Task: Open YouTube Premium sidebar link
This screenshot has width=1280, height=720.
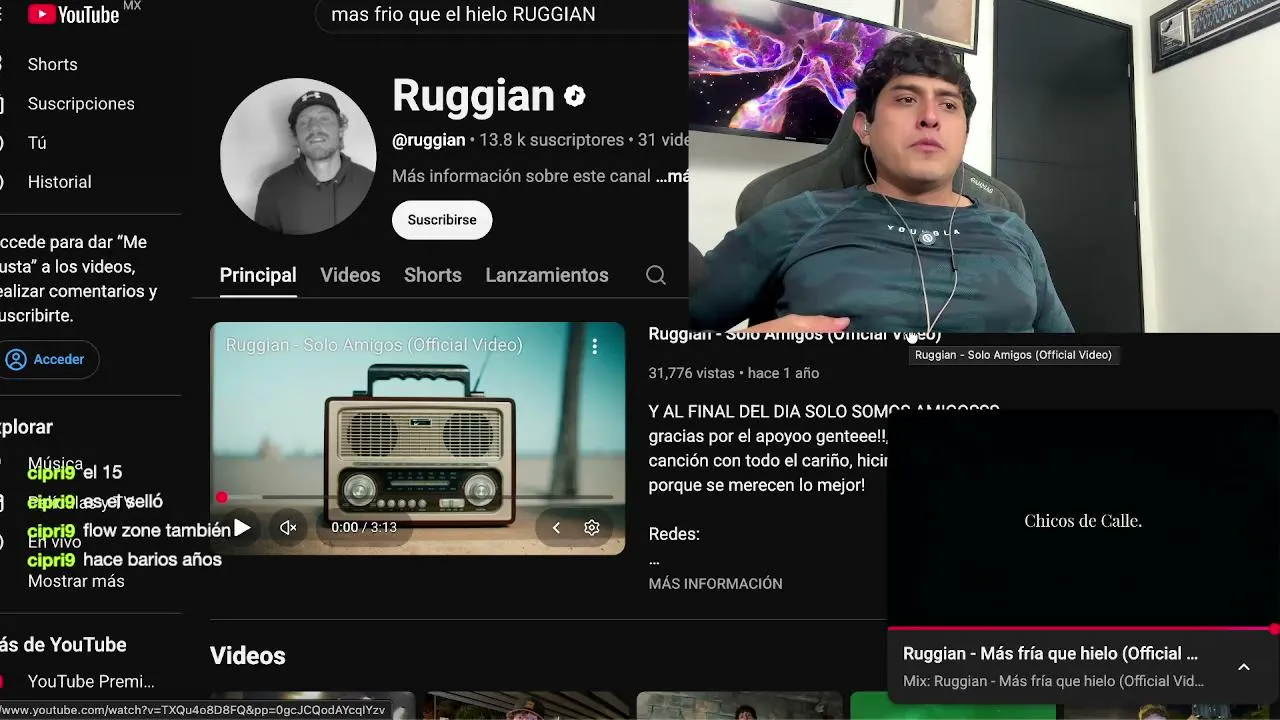Action: click(x=91, y=682)
